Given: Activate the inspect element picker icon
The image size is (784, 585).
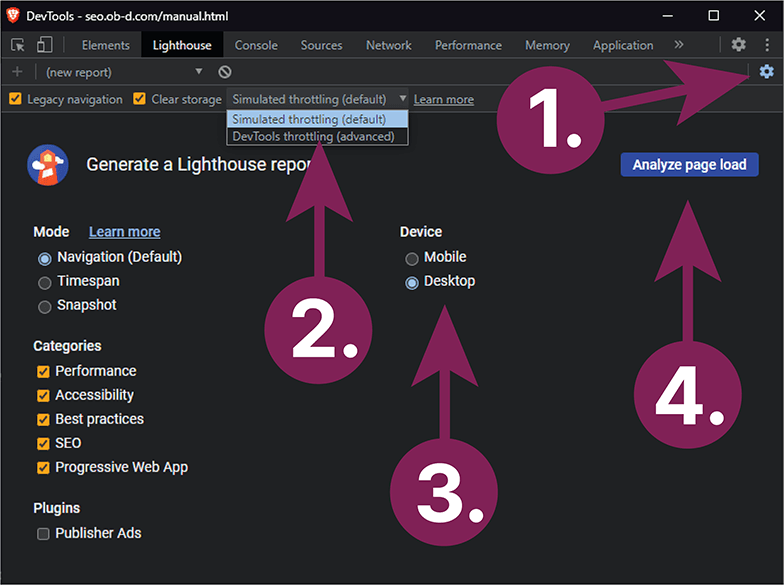Looking at the screenshot, I should coord(18,46).
